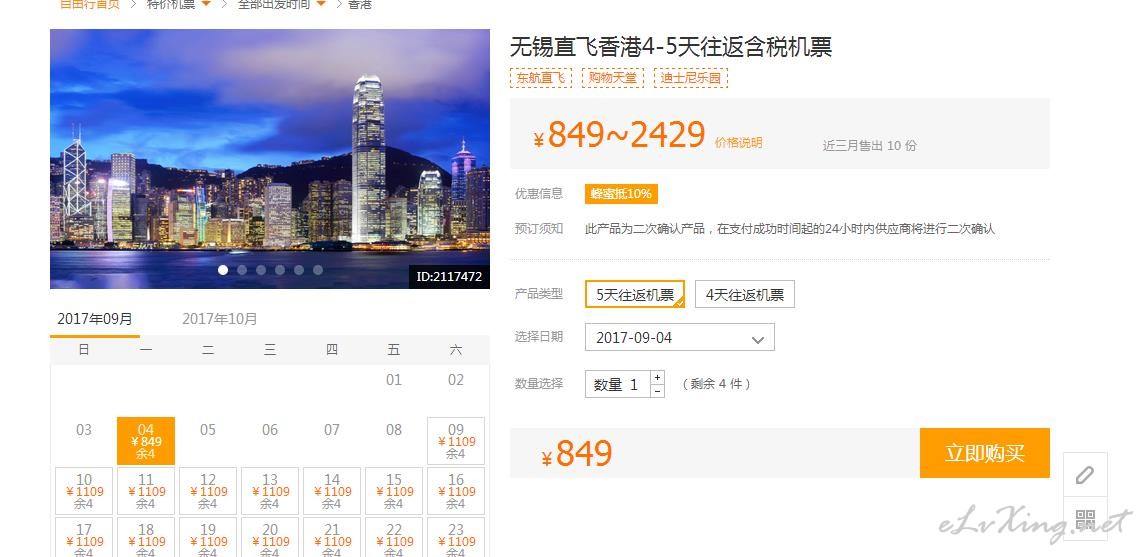Select the last carousel dot indicator
1143x557 pixels.
click(318, 270)
